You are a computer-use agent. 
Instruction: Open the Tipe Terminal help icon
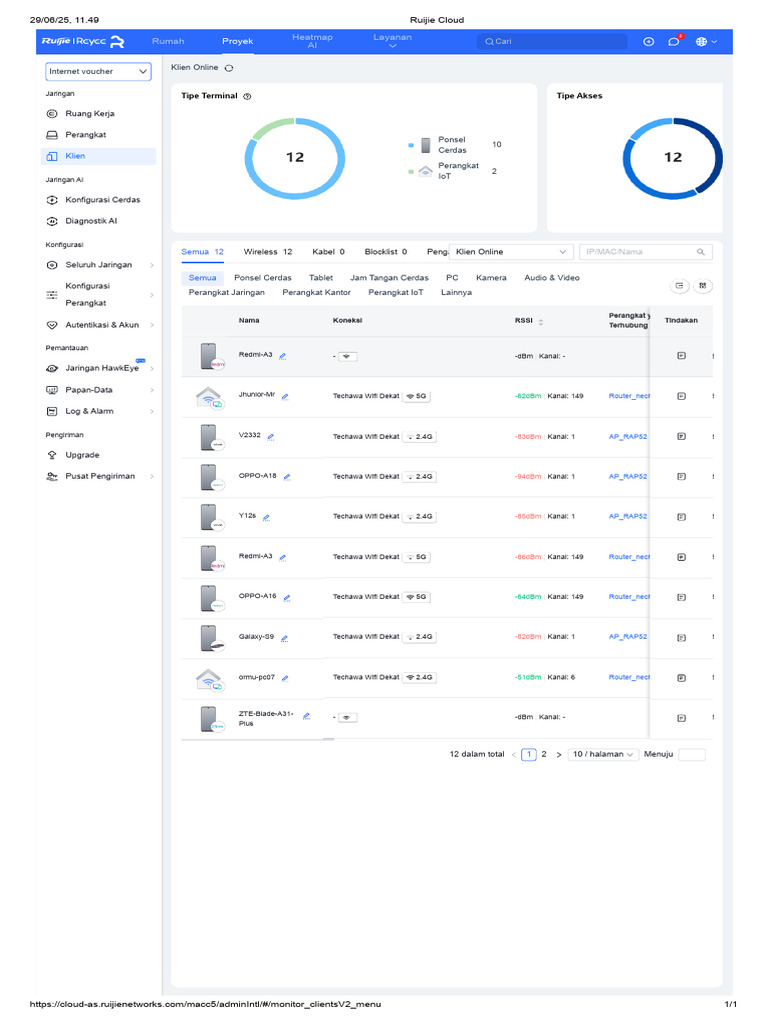tap(247, 96)
